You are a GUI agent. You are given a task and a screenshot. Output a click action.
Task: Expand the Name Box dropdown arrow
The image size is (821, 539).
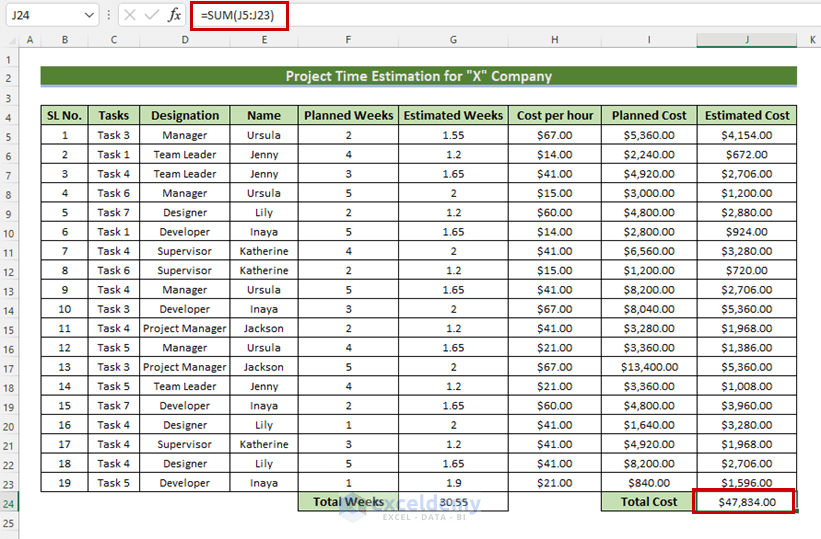tap(89, 15)
